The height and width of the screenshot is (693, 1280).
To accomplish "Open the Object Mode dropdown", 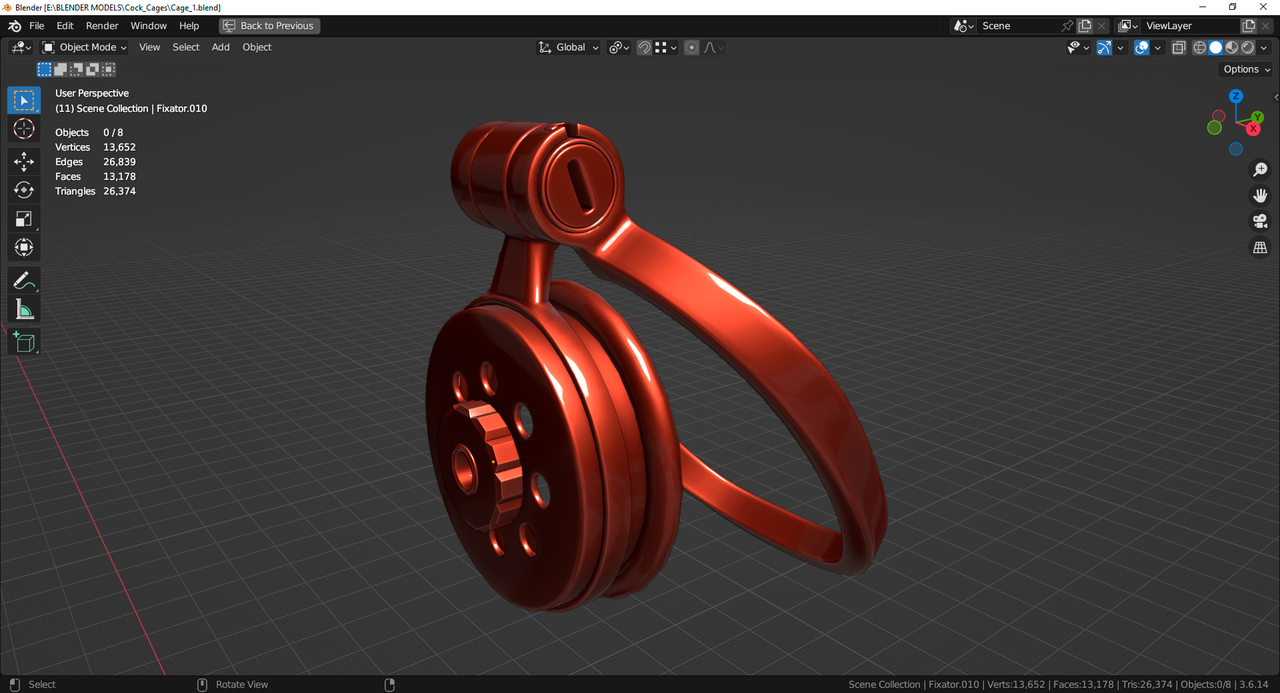I will [85, 47].
